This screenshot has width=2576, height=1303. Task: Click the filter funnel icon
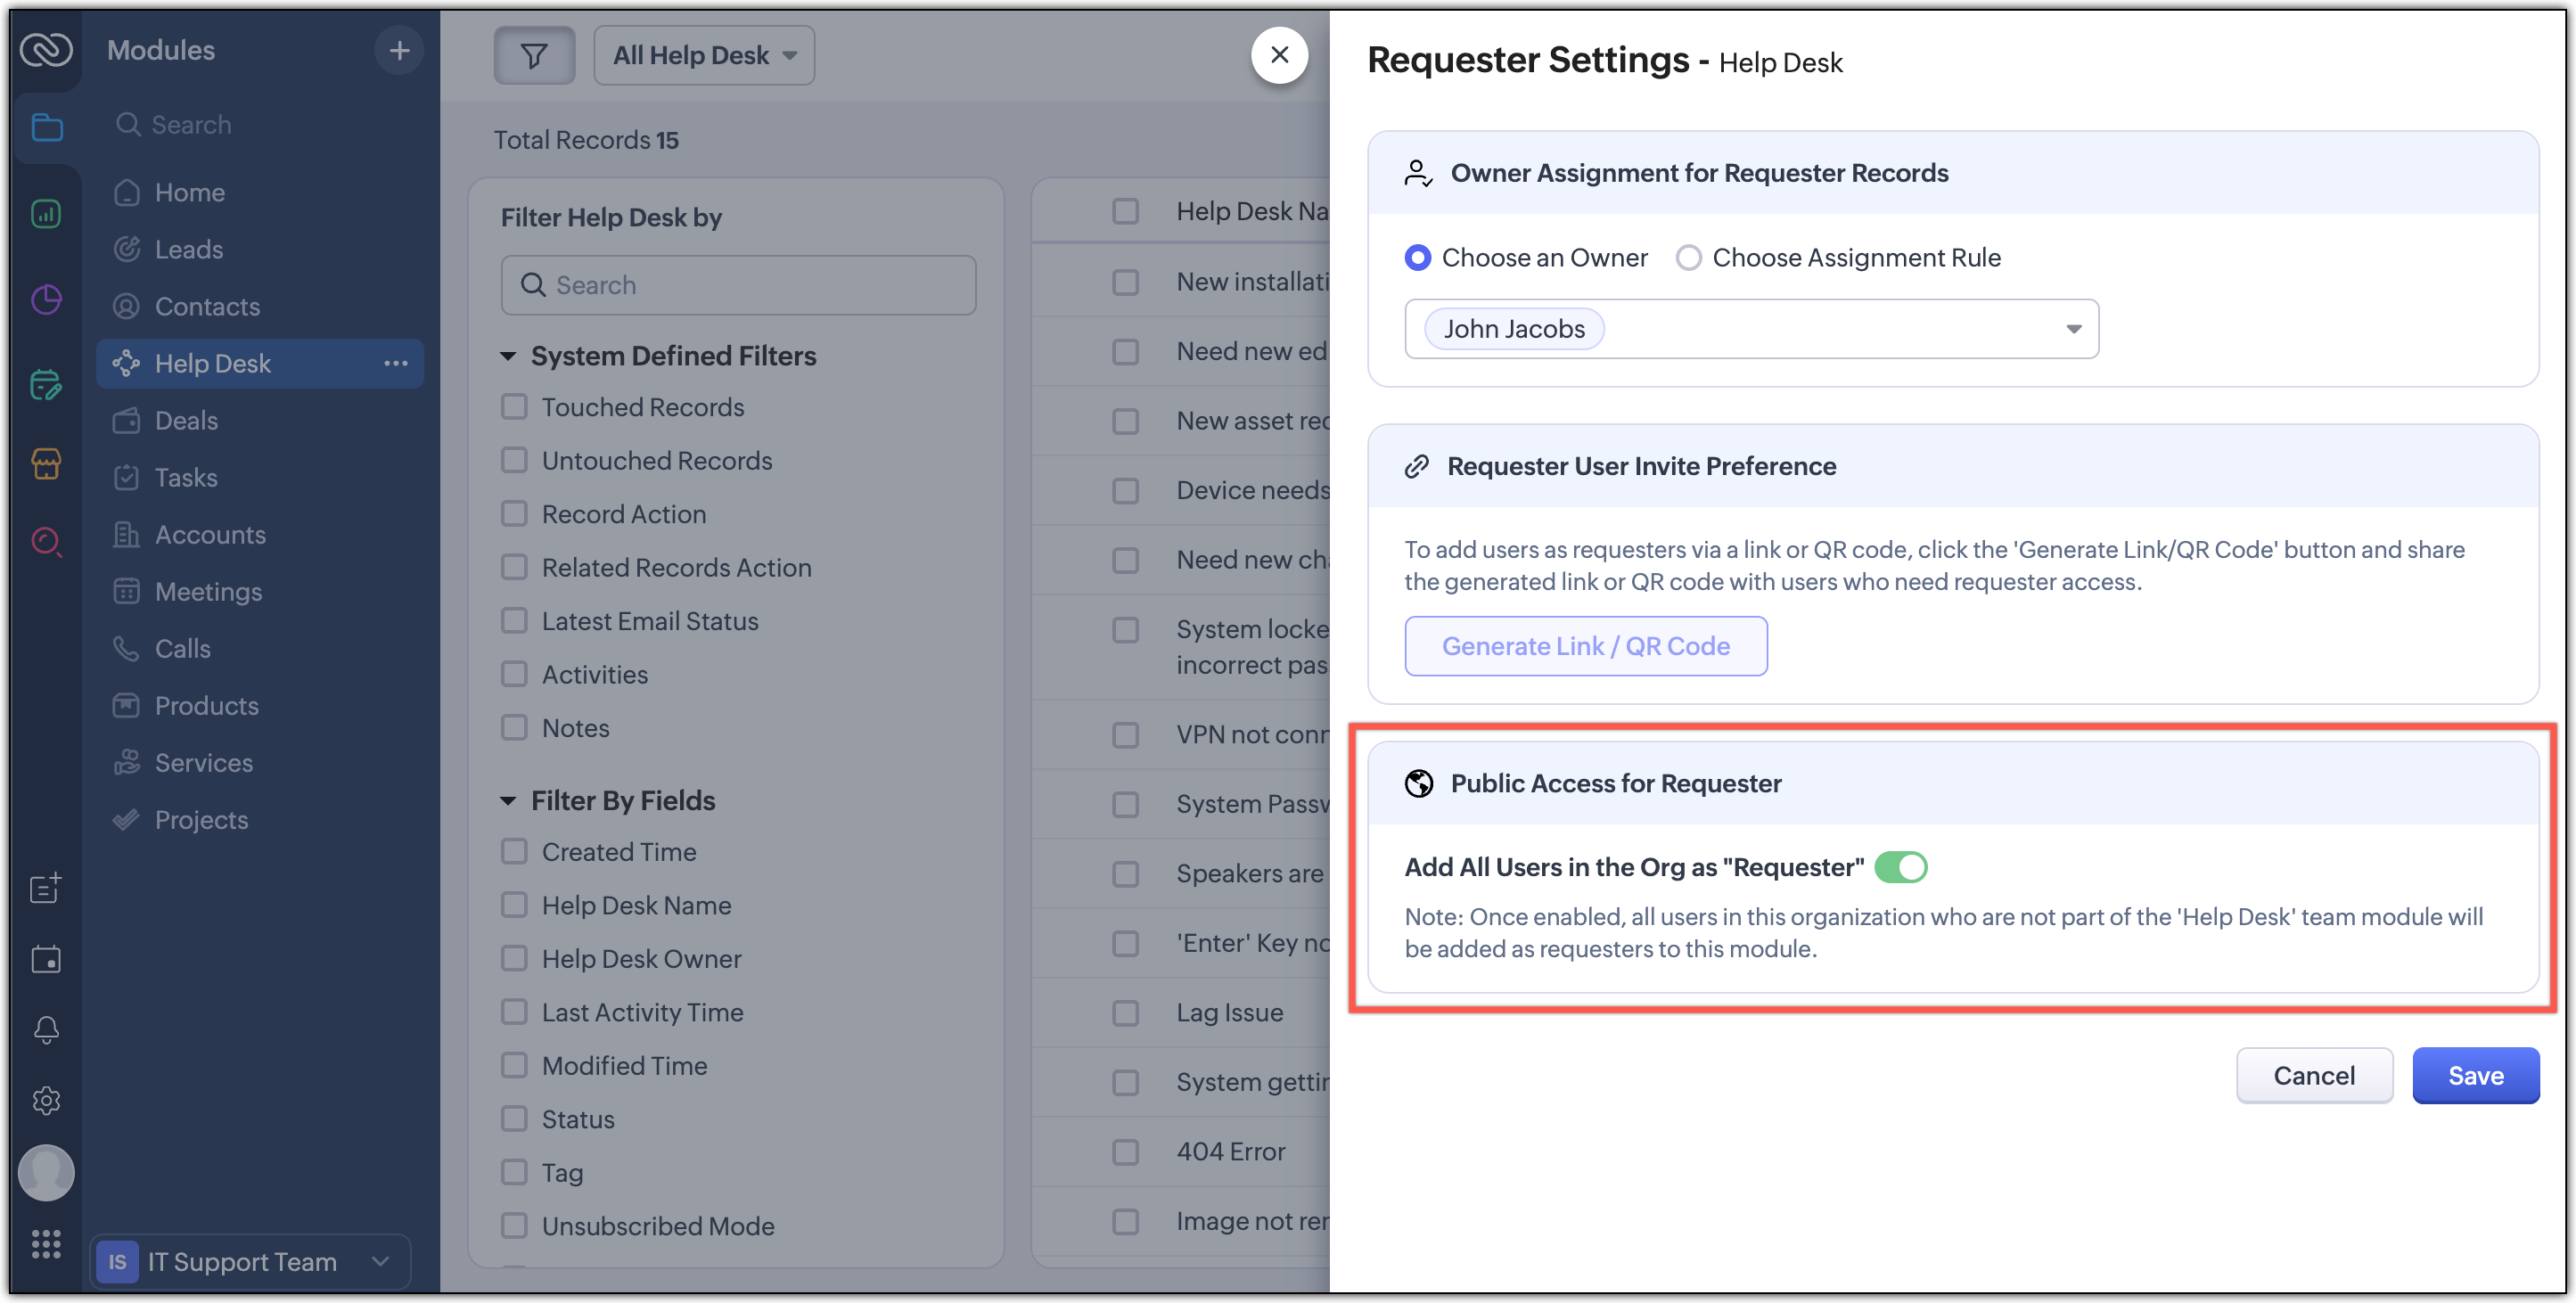pos(534,56)
